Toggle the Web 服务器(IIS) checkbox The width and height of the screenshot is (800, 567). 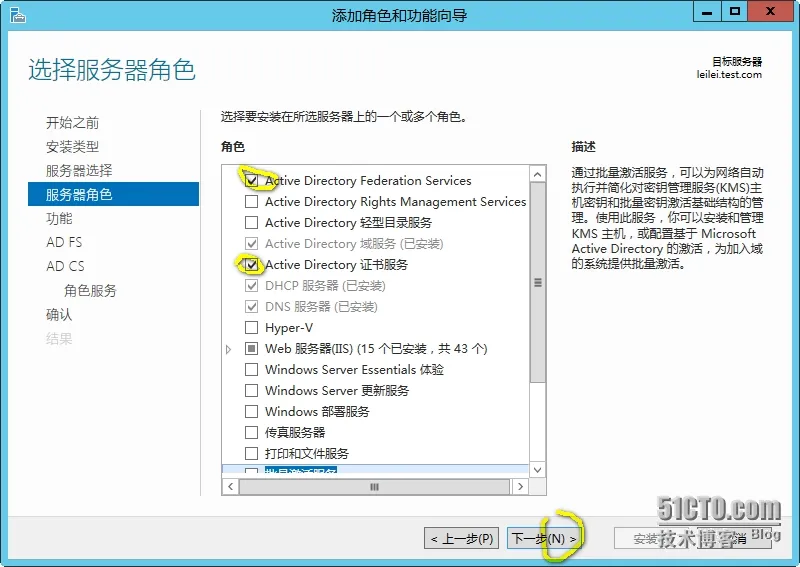click(x=252, y=349)
